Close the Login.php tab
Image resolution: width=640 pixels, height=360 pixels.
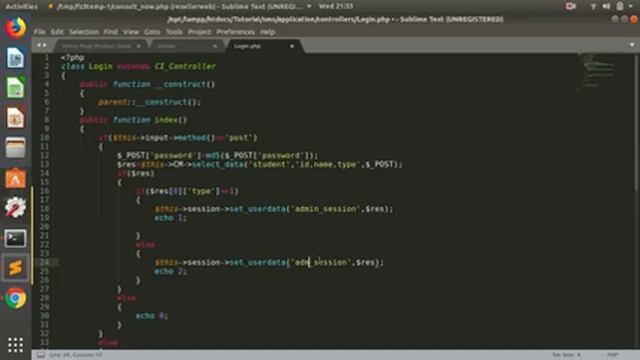point(292,46)
